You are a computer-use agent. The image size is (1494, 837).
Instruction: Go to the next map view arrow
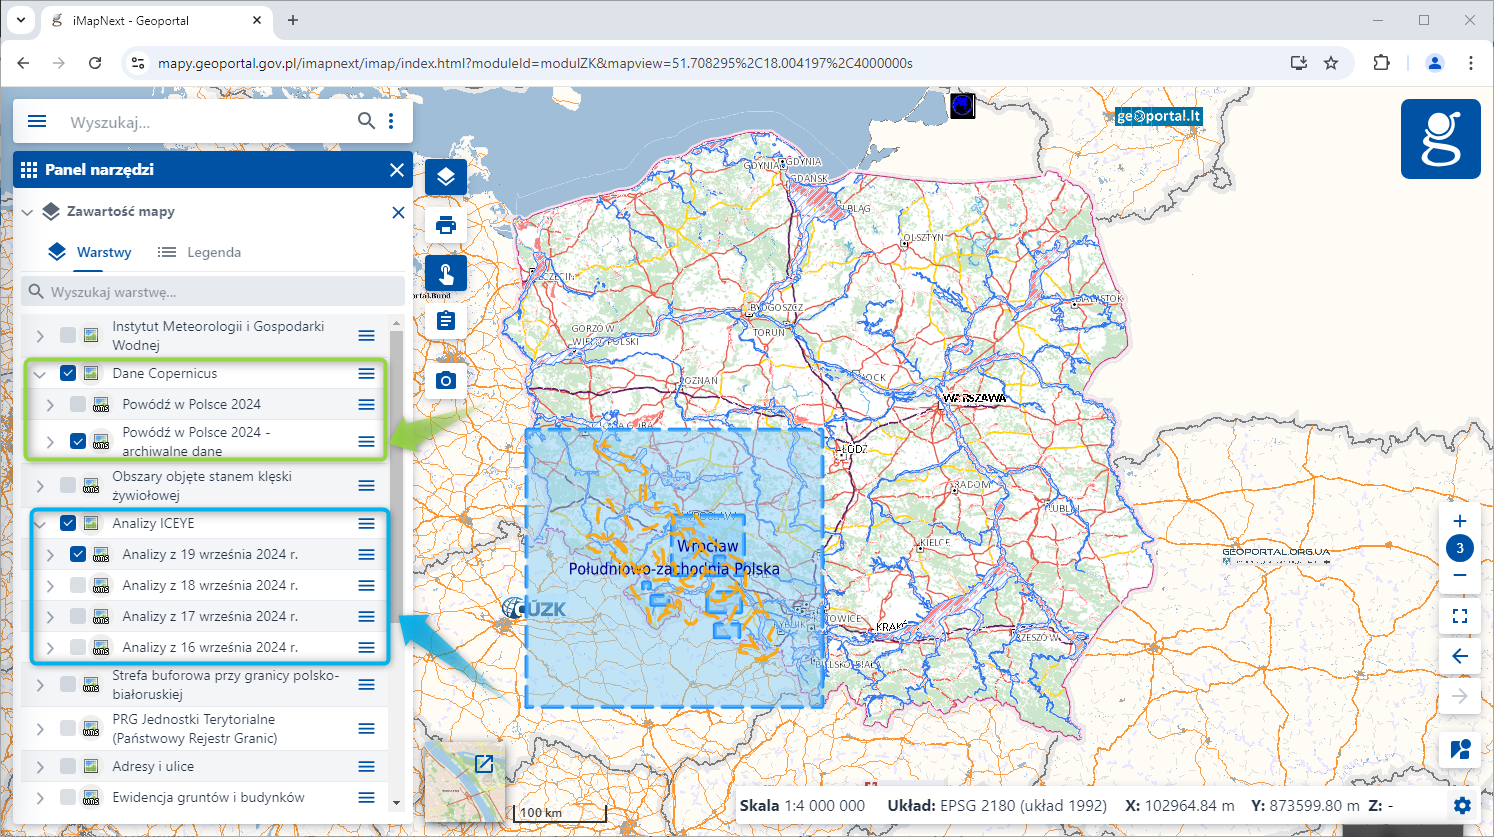pyautogui.click(x=1460, y=696)
